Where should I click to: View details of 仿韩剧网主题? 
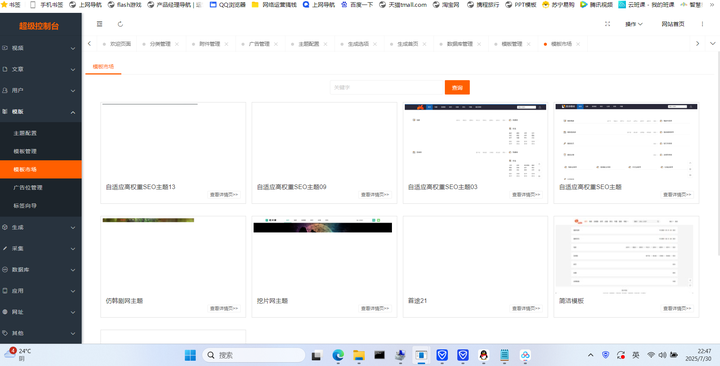click(224, 309)
